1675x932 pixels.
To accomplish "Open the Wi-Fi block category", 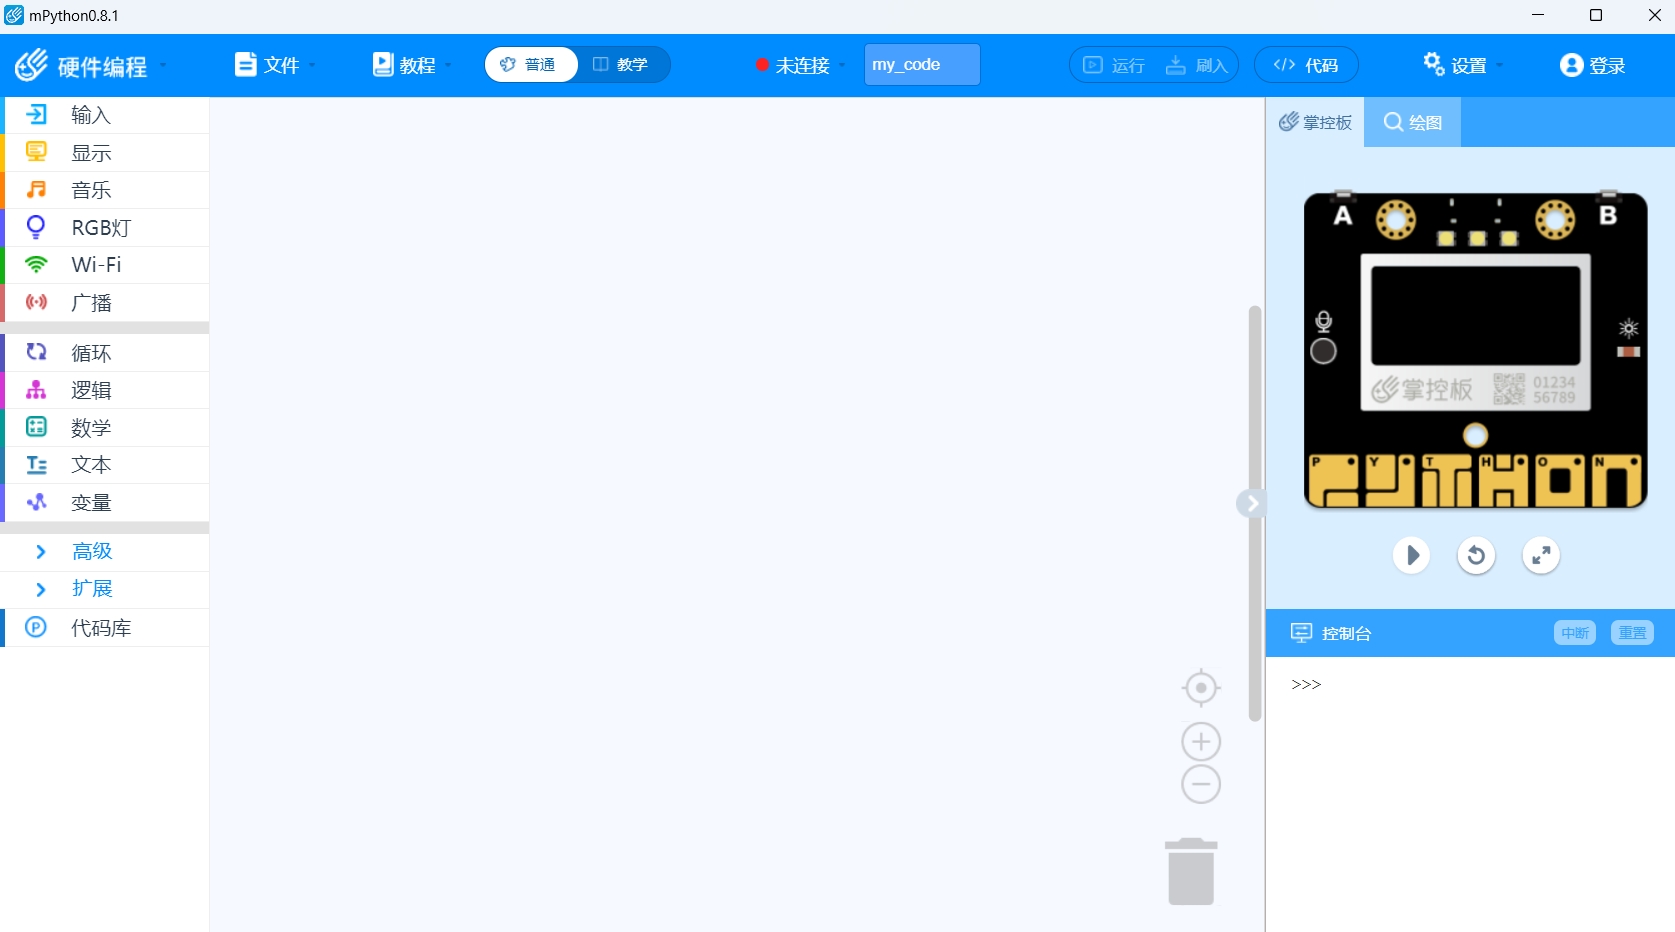I will point(95,264).
